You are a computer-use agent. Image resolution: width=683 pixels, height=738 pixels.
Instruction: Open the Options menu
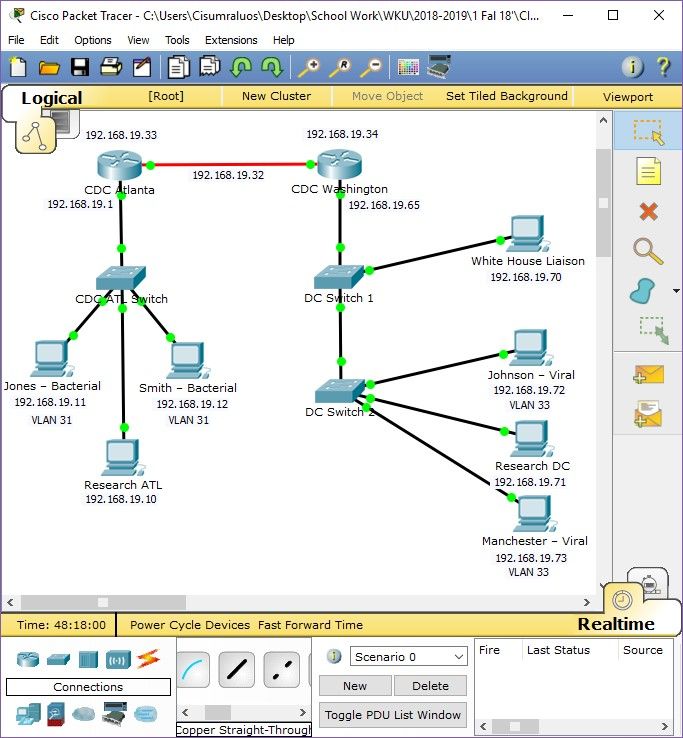(93, 40)
